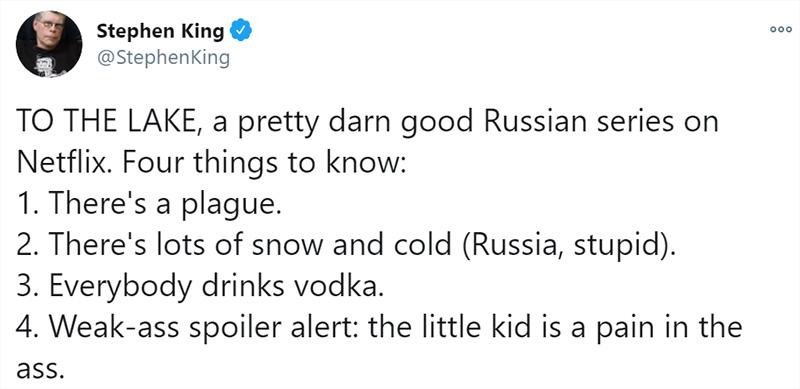
Task: Click the 'Everybody drinks vodka.' line
Action: pyautogui.click(x=199, y=286)
